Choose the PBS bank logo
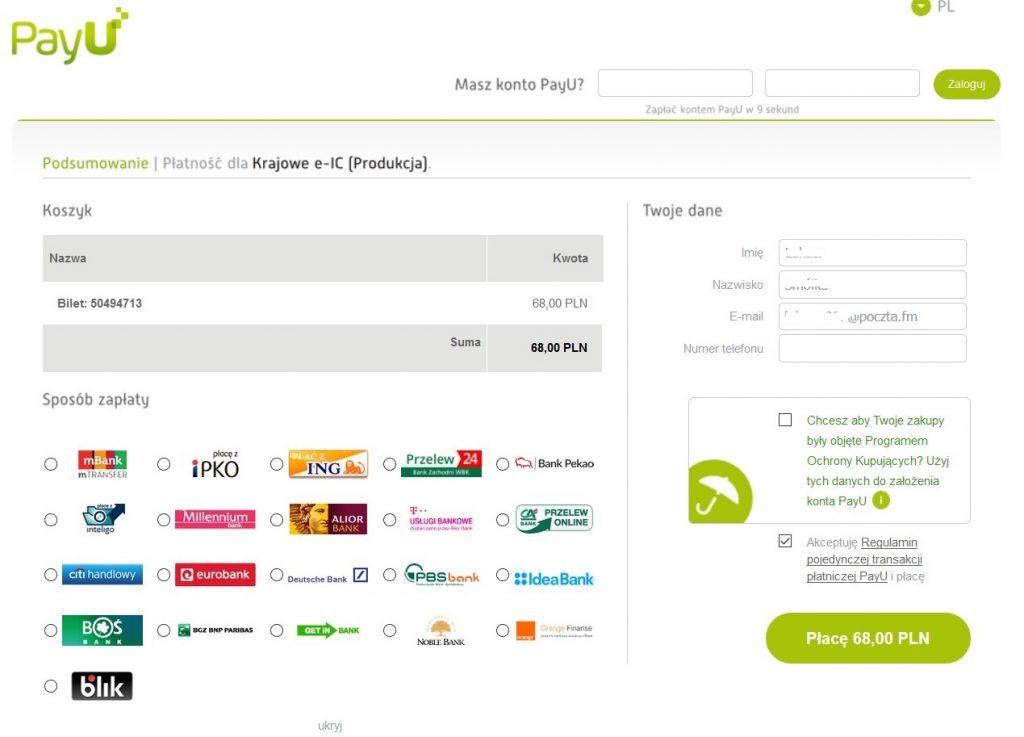Screen dimensions: 1024x737 click(441, 574)
